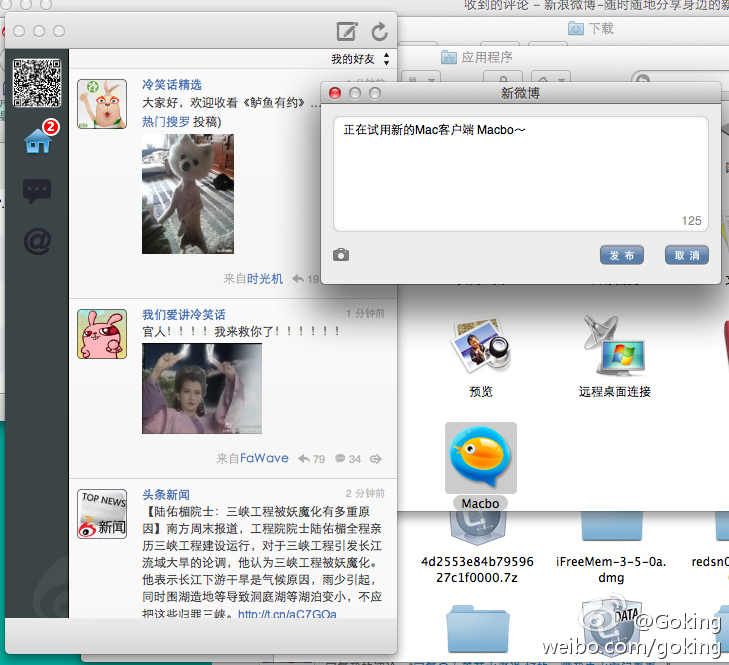Close the 新微博 compose window
The height and width of the screenshot is (665, 729).
pos(335,93)
